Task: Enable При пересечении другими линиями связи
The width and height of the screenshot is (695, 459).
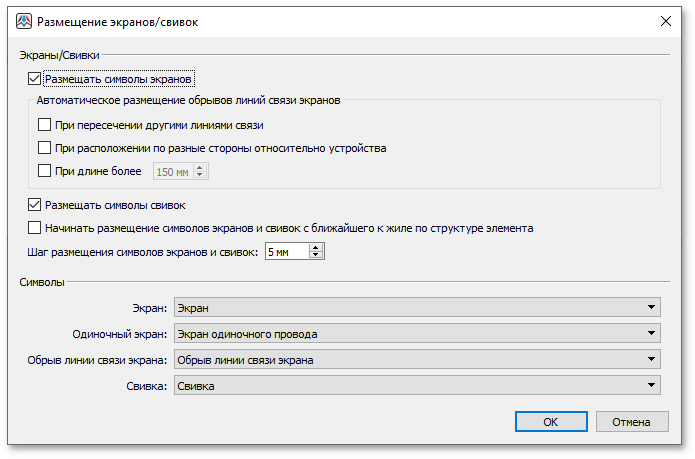Action: (43, 125)
